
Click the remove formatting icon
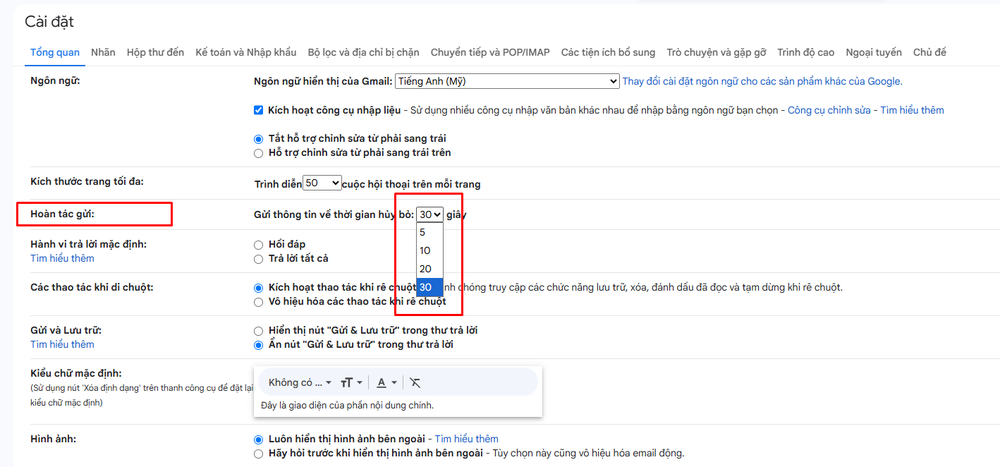(x=415, y=382)
